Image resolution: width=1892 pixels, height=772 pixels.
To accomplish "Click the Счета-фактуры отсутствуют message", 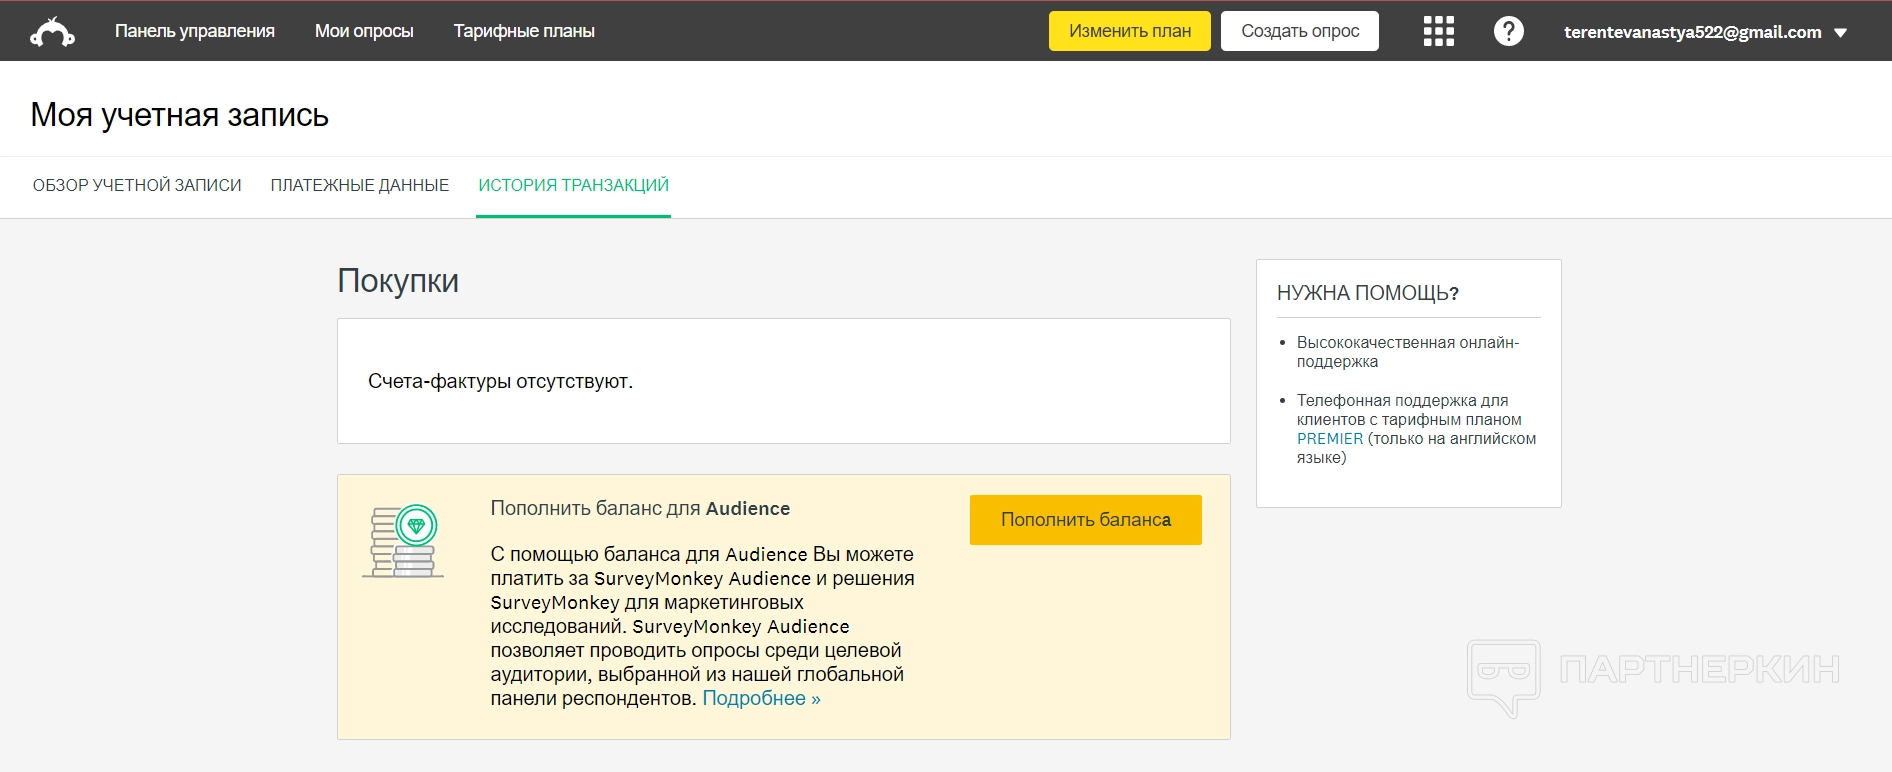I will click(x=500, y=381).
